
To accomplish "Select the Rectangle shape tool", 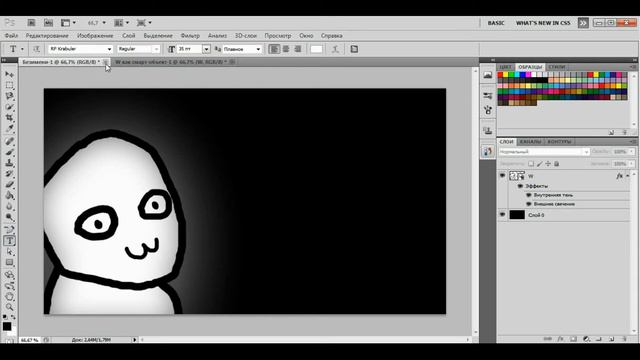I will [x=9, y=263].
